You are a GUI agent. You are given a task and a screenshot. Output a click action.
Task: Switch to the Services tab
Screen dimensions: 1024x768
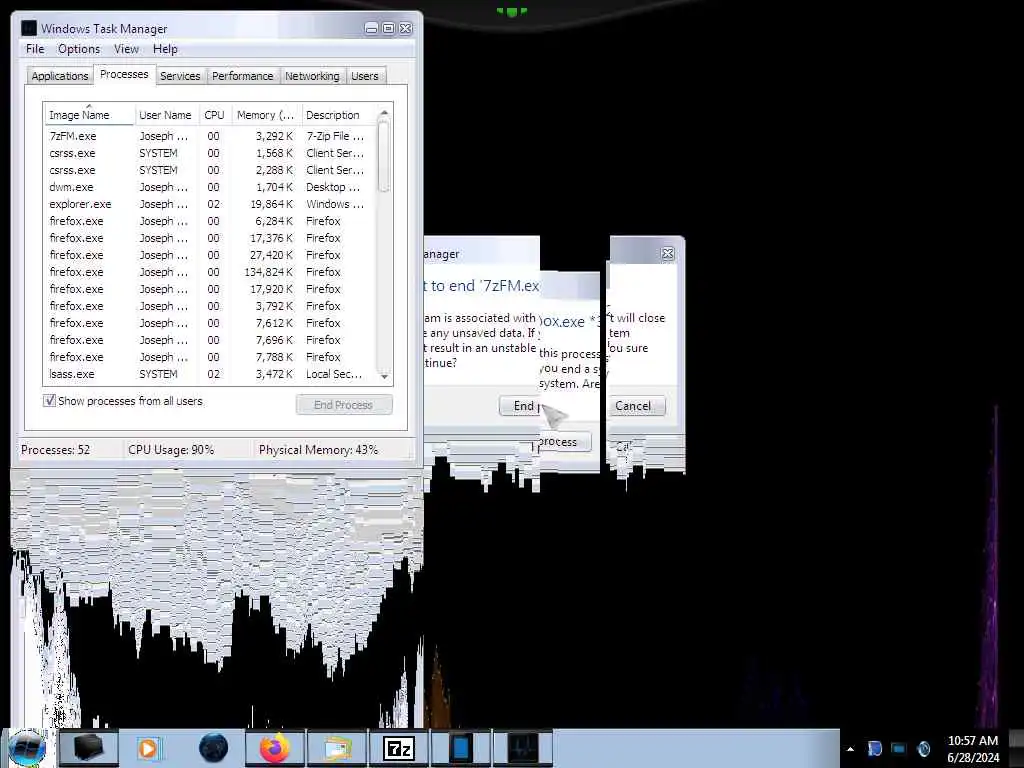coord(180,76)
